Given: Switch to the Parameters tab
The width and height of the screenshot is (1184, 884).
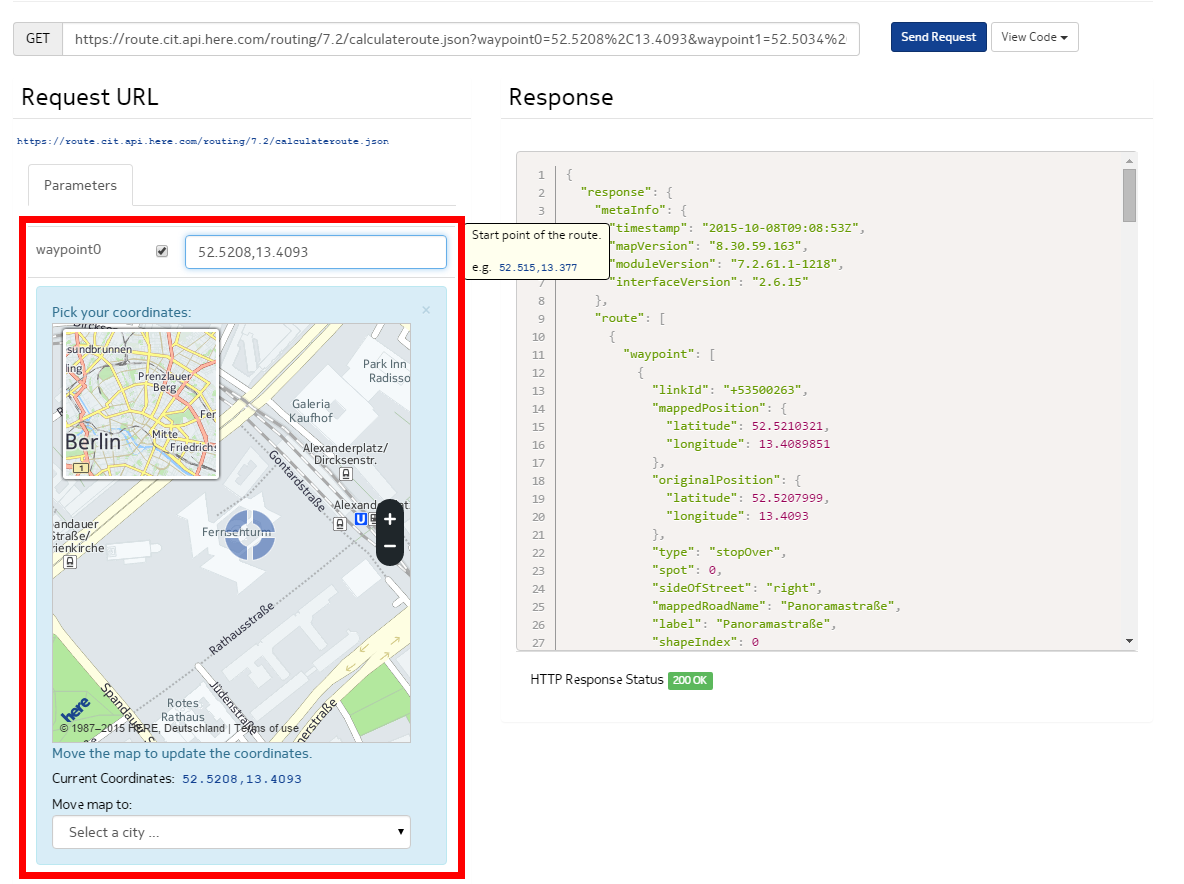Looking at the screenshot, I should pos(80,185).
